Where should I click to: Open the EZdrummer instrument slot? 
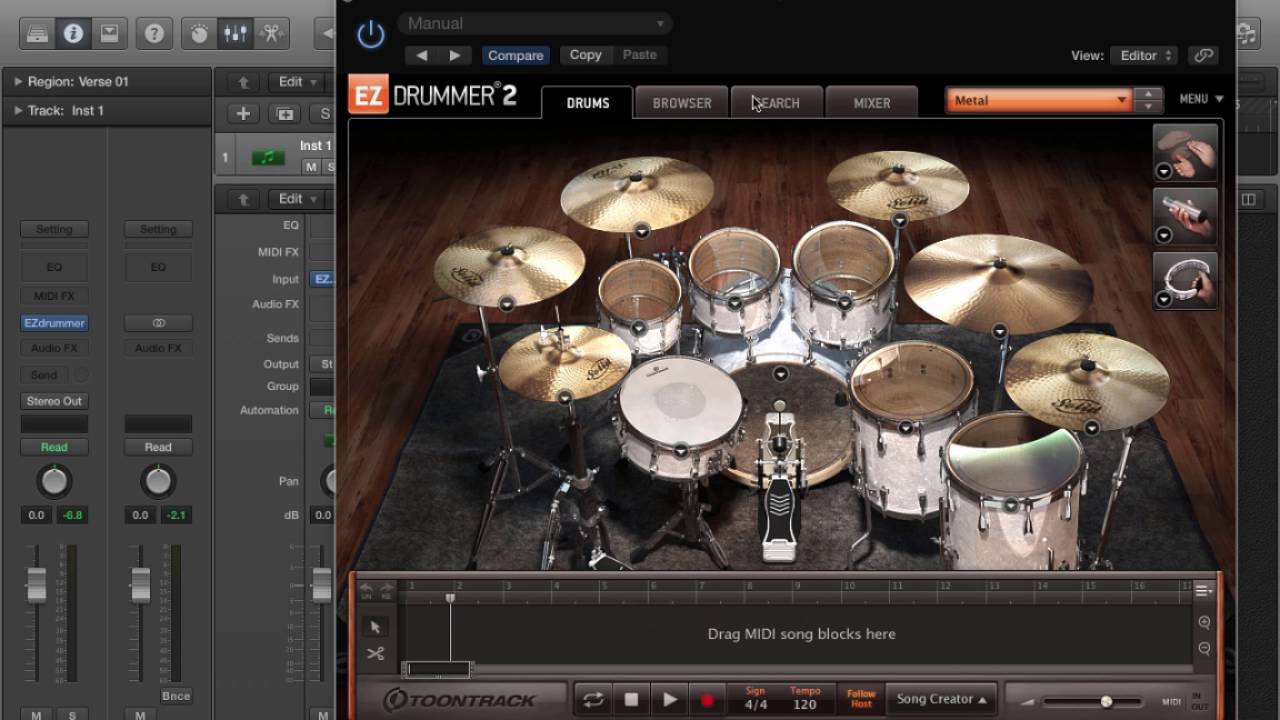[x=54, y=323]
